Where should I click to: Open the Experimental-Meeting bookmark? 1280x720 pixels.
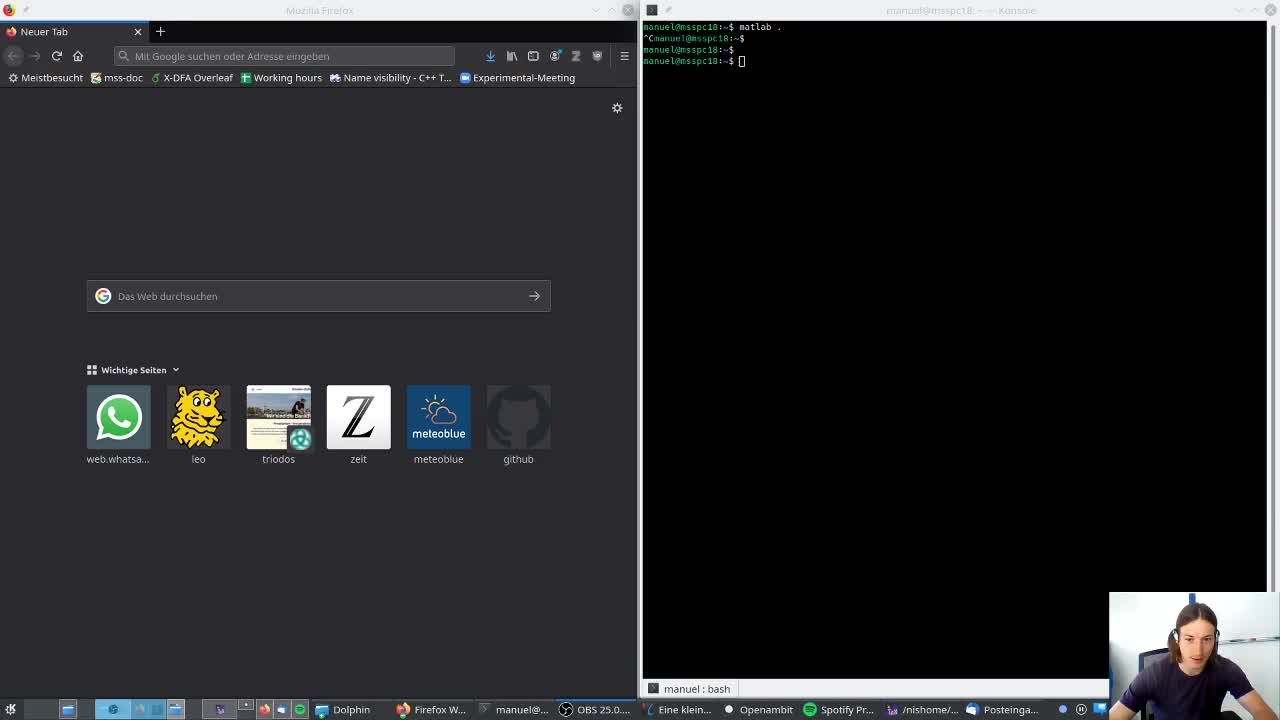pyautogui.click(x=518, y=77)
